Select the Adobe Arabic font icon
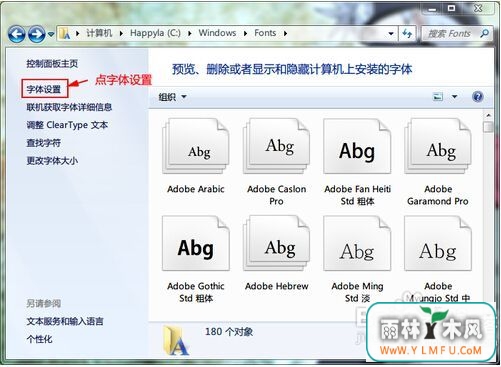Screen dimensions: 501x367 pyautogui.click(x=196, y=146)
